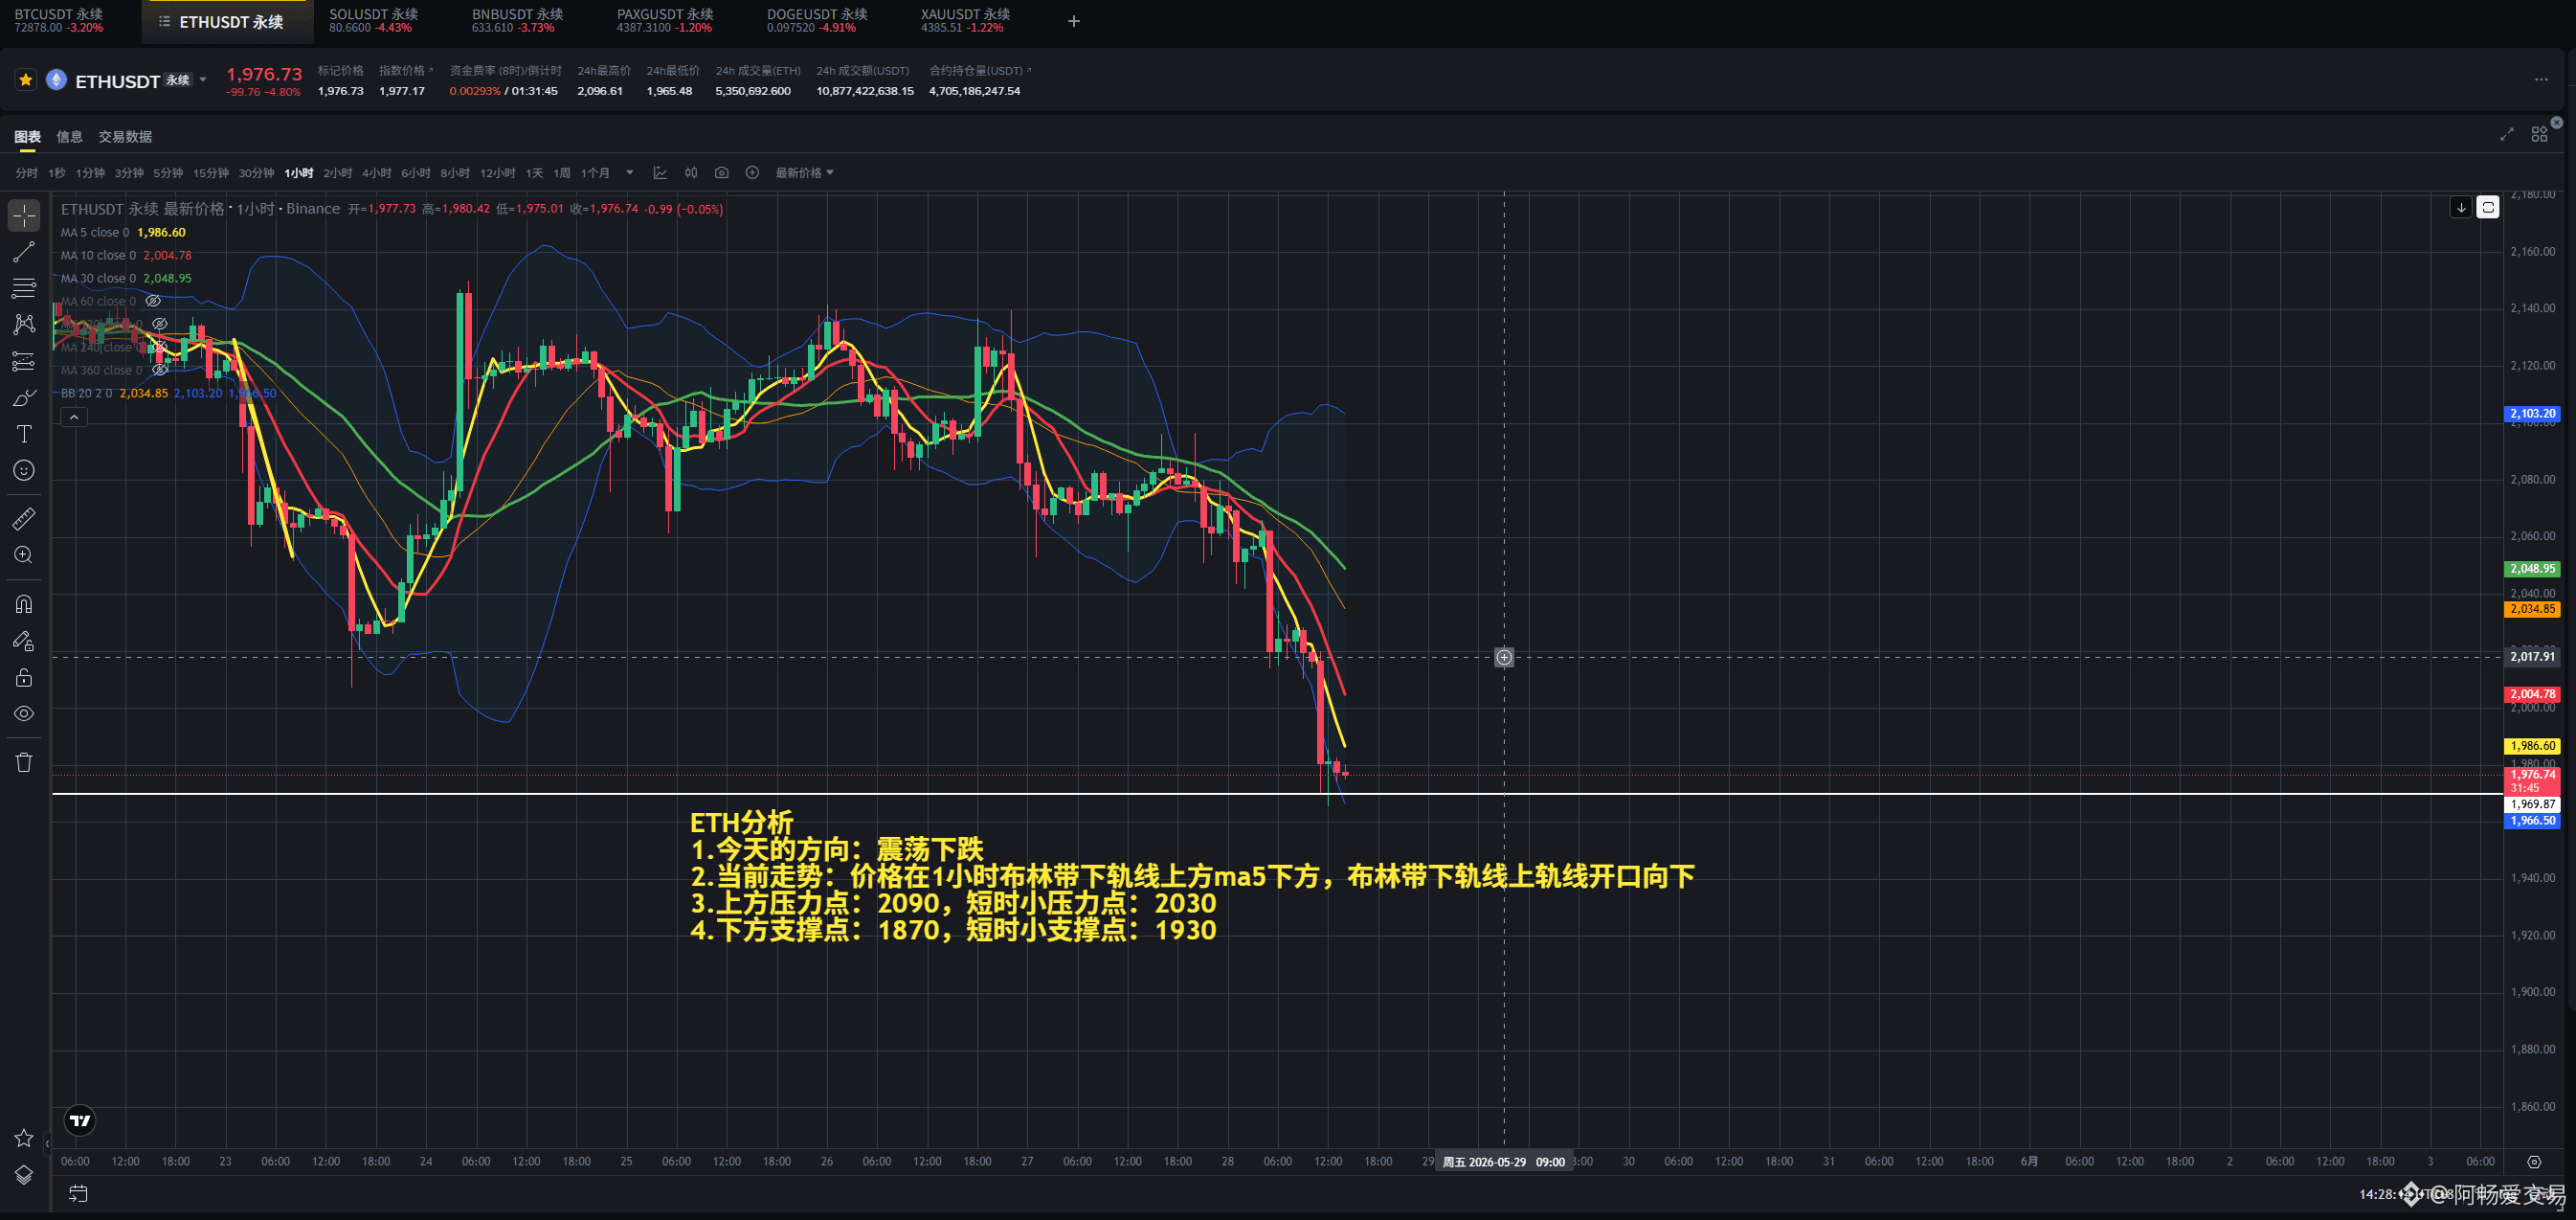Click the TradingView logo on chart
The height and width of the screenshot is (1220, 2576).
click(x=80, y=1121)
